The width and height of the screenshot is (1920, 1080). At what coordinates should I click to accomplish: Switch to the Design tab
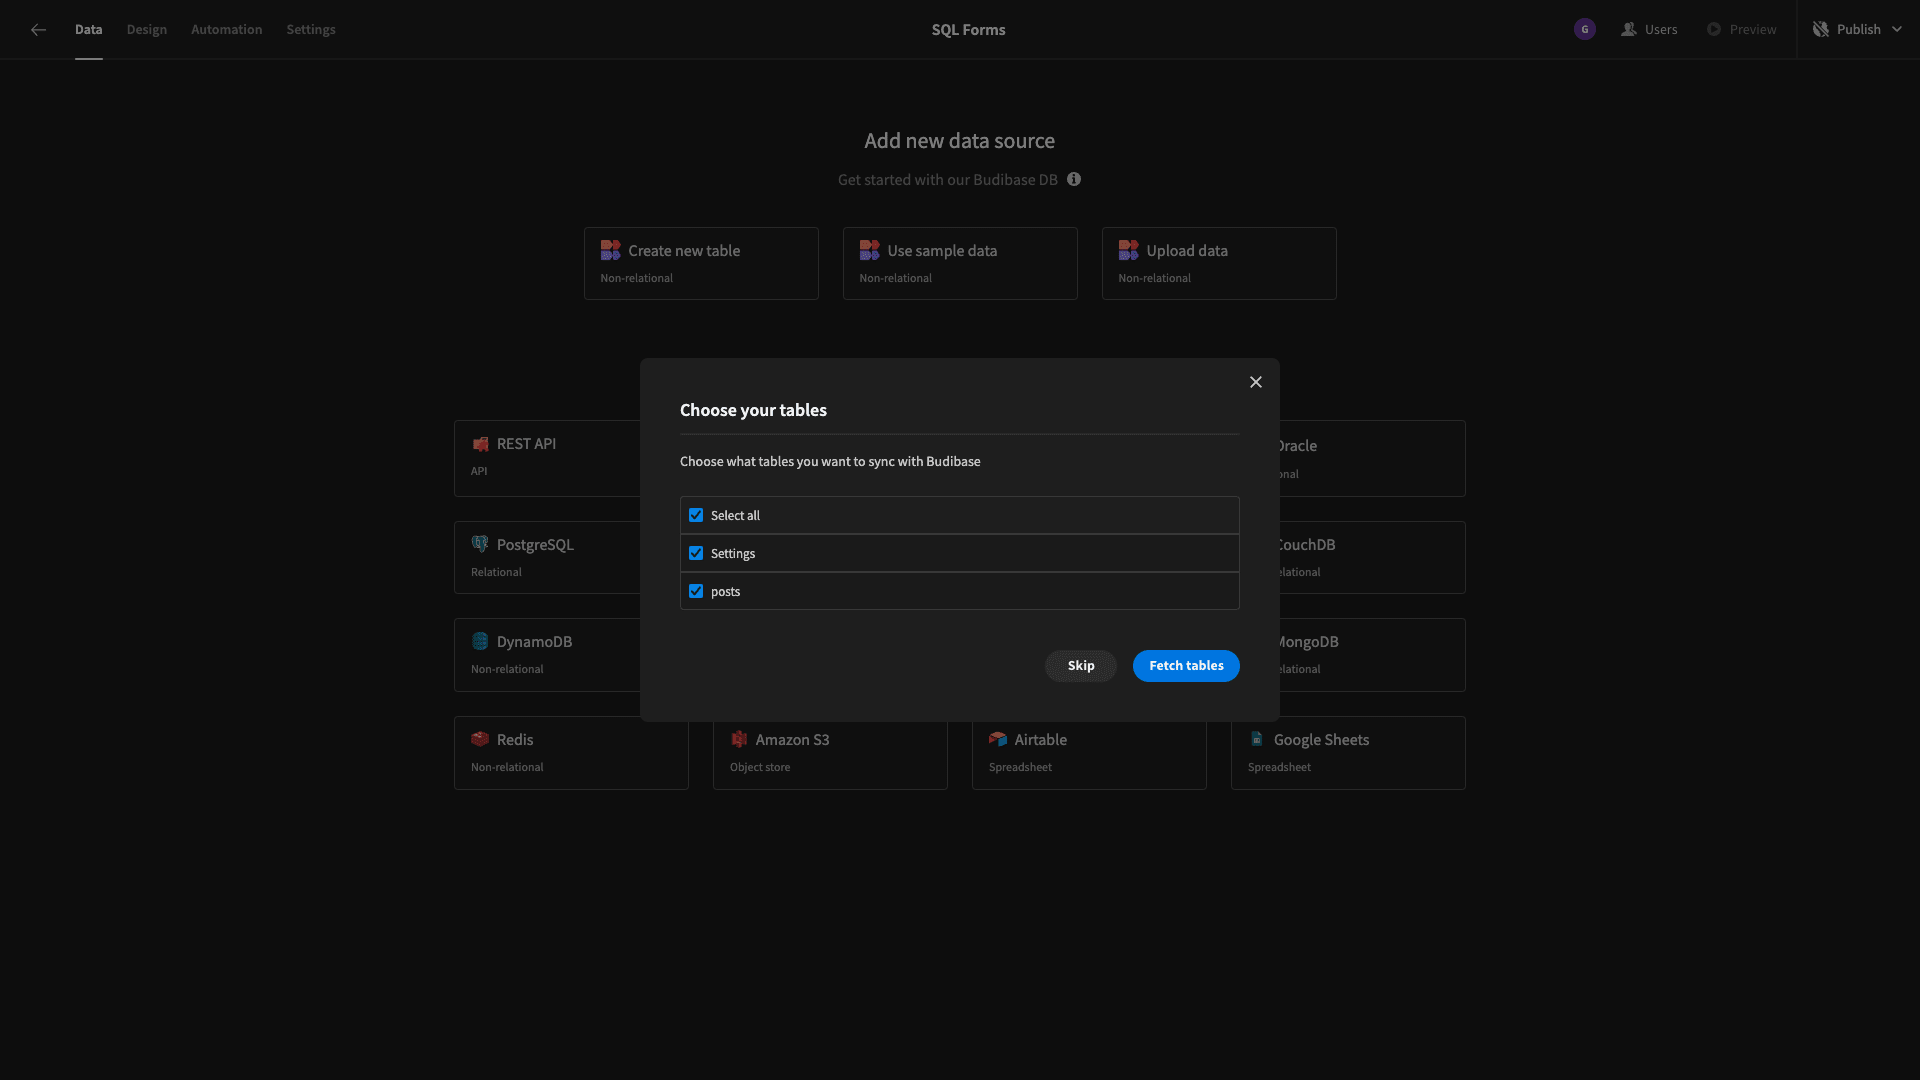pyautogui.click(x=147, y=30)
